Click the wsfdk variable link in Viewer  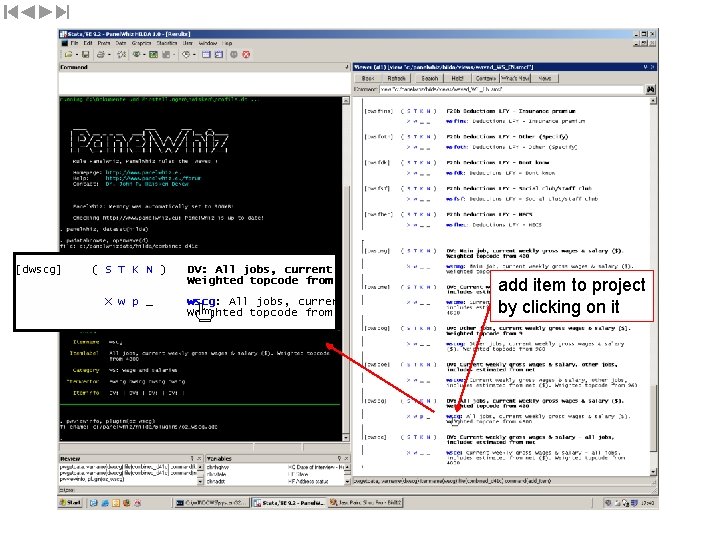[455, 173]
